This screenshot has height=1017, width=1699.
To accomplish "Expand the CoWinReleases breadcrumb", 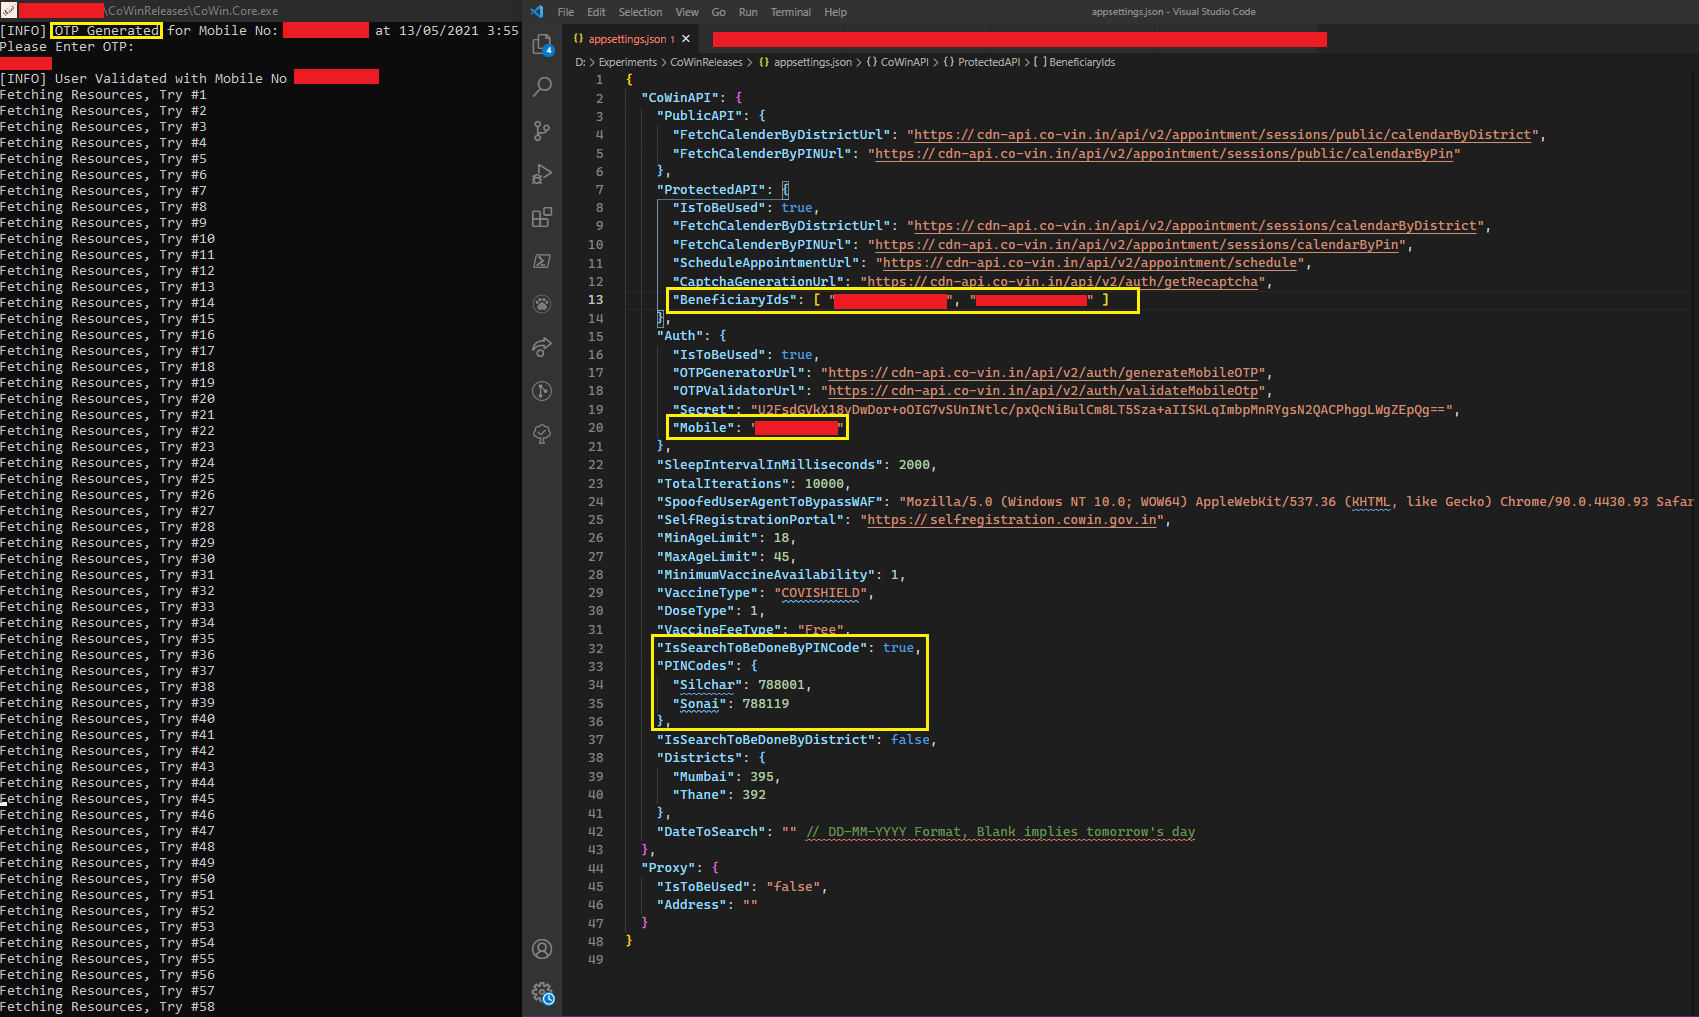I will coord(706,62).
